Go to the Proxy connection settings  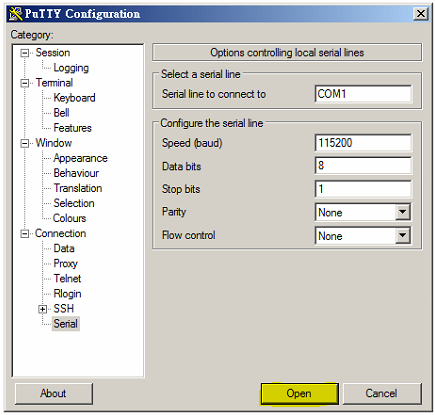pyautogui.click(x=65, y=264)
